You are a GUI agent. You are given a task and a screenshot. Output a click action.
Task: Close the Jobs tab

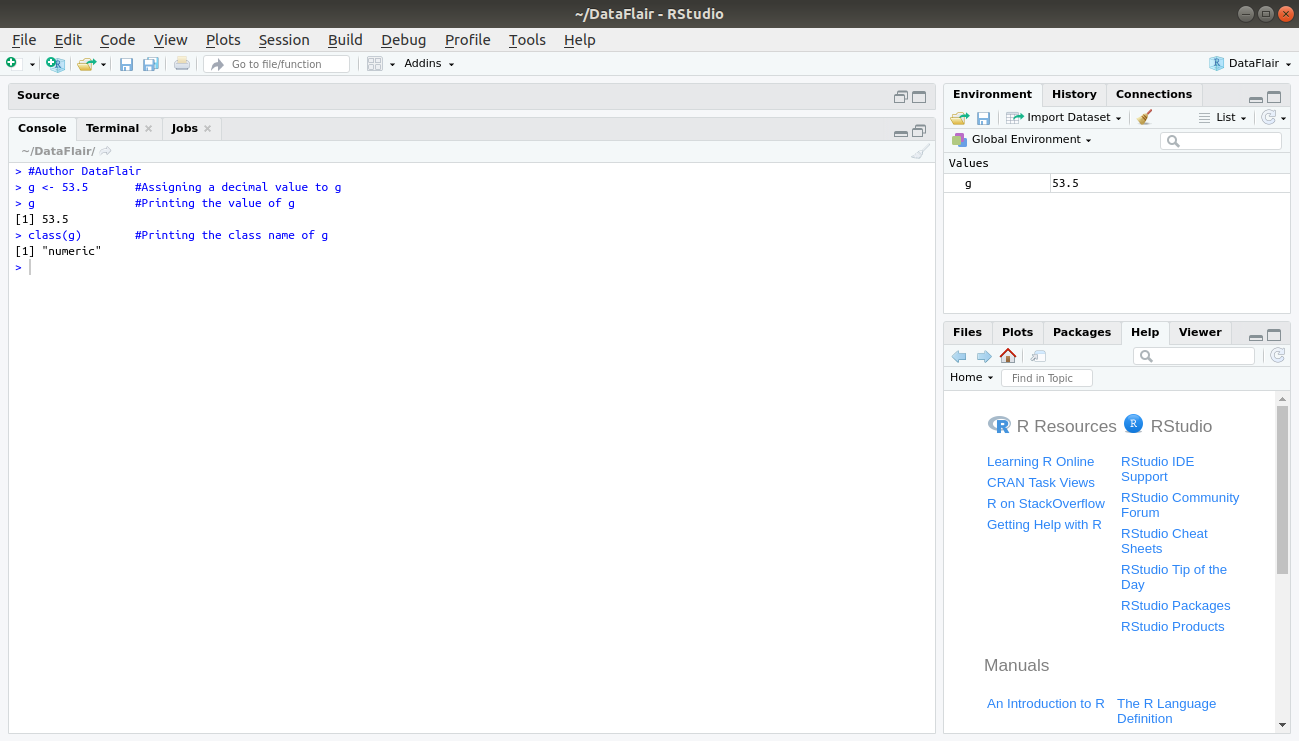[x=208, y=128]
